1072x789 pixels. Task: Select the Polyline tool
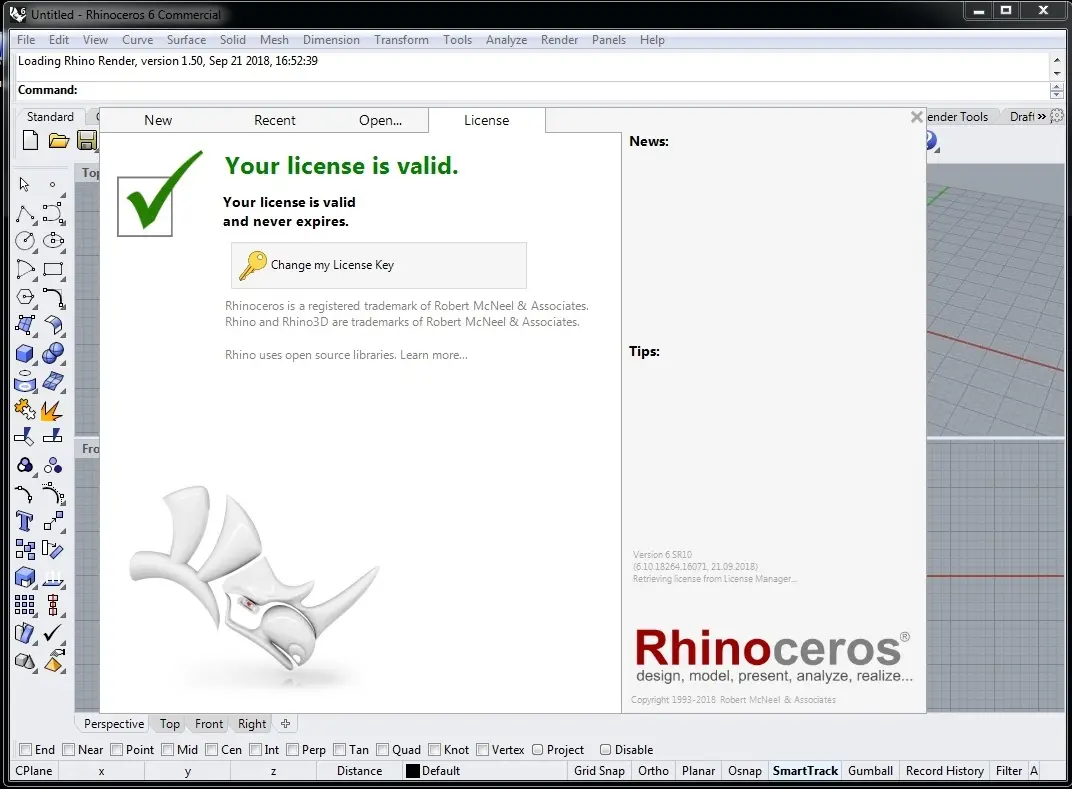pos(25,213)
